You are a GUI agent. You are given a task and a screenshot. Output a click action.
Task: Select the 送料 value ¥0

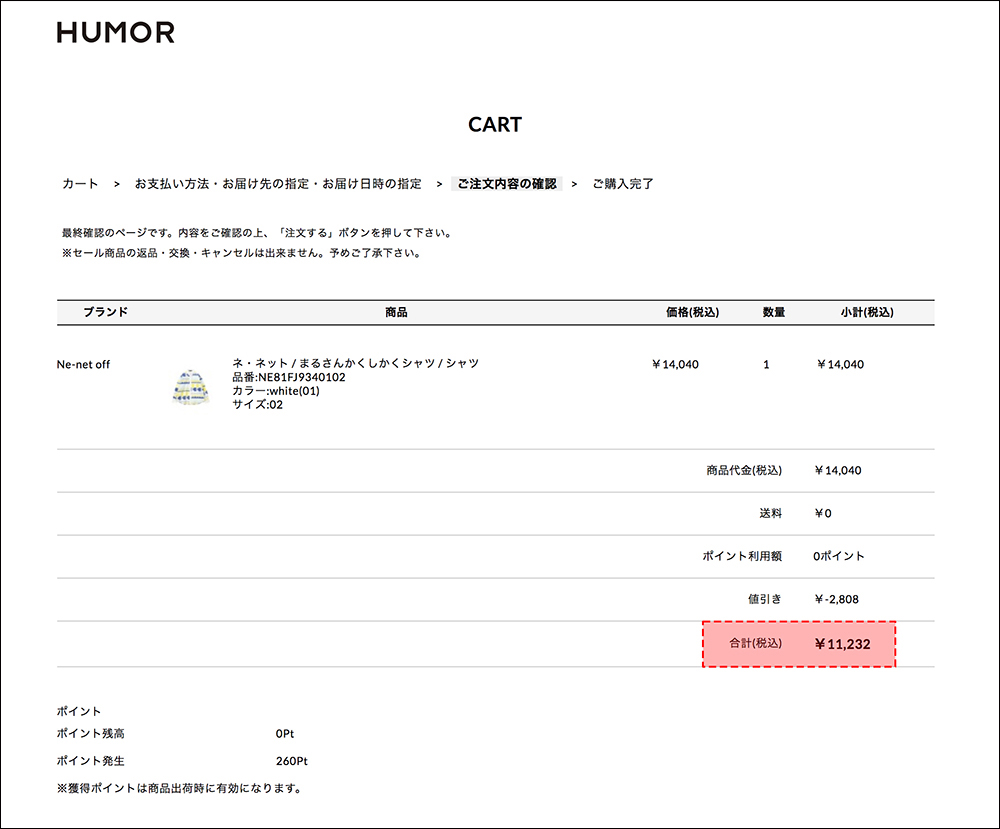click(x=823, y=513)
